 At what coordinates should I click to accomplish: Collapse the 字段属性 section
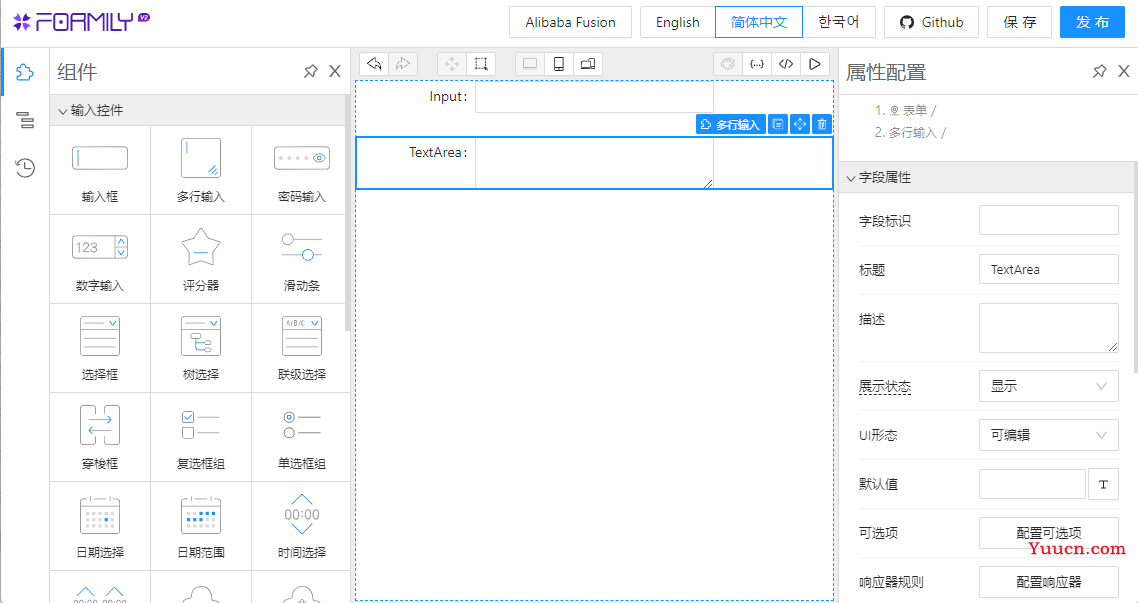click(x=987, y=177)
